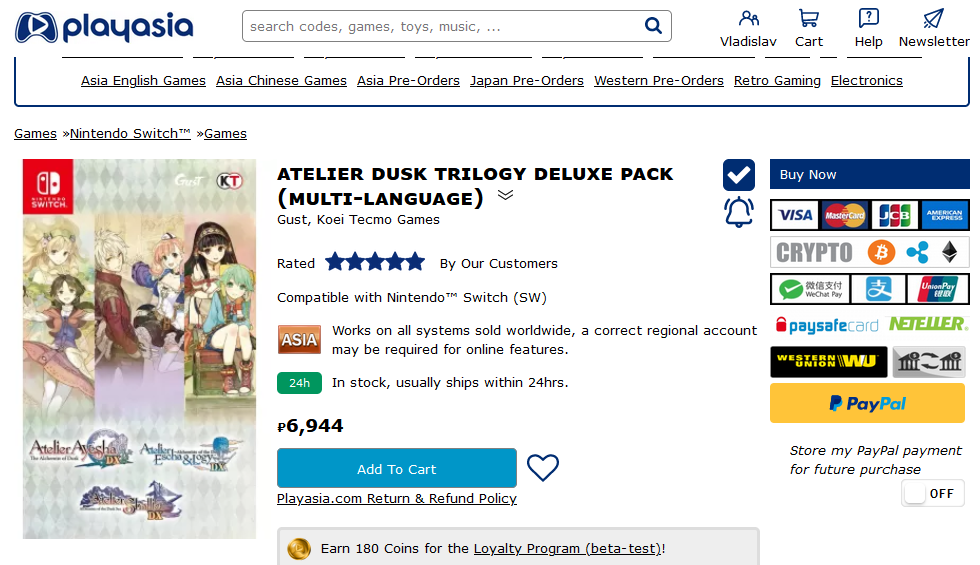Toggle the store PayPal payment switch

tap(932, 493)
